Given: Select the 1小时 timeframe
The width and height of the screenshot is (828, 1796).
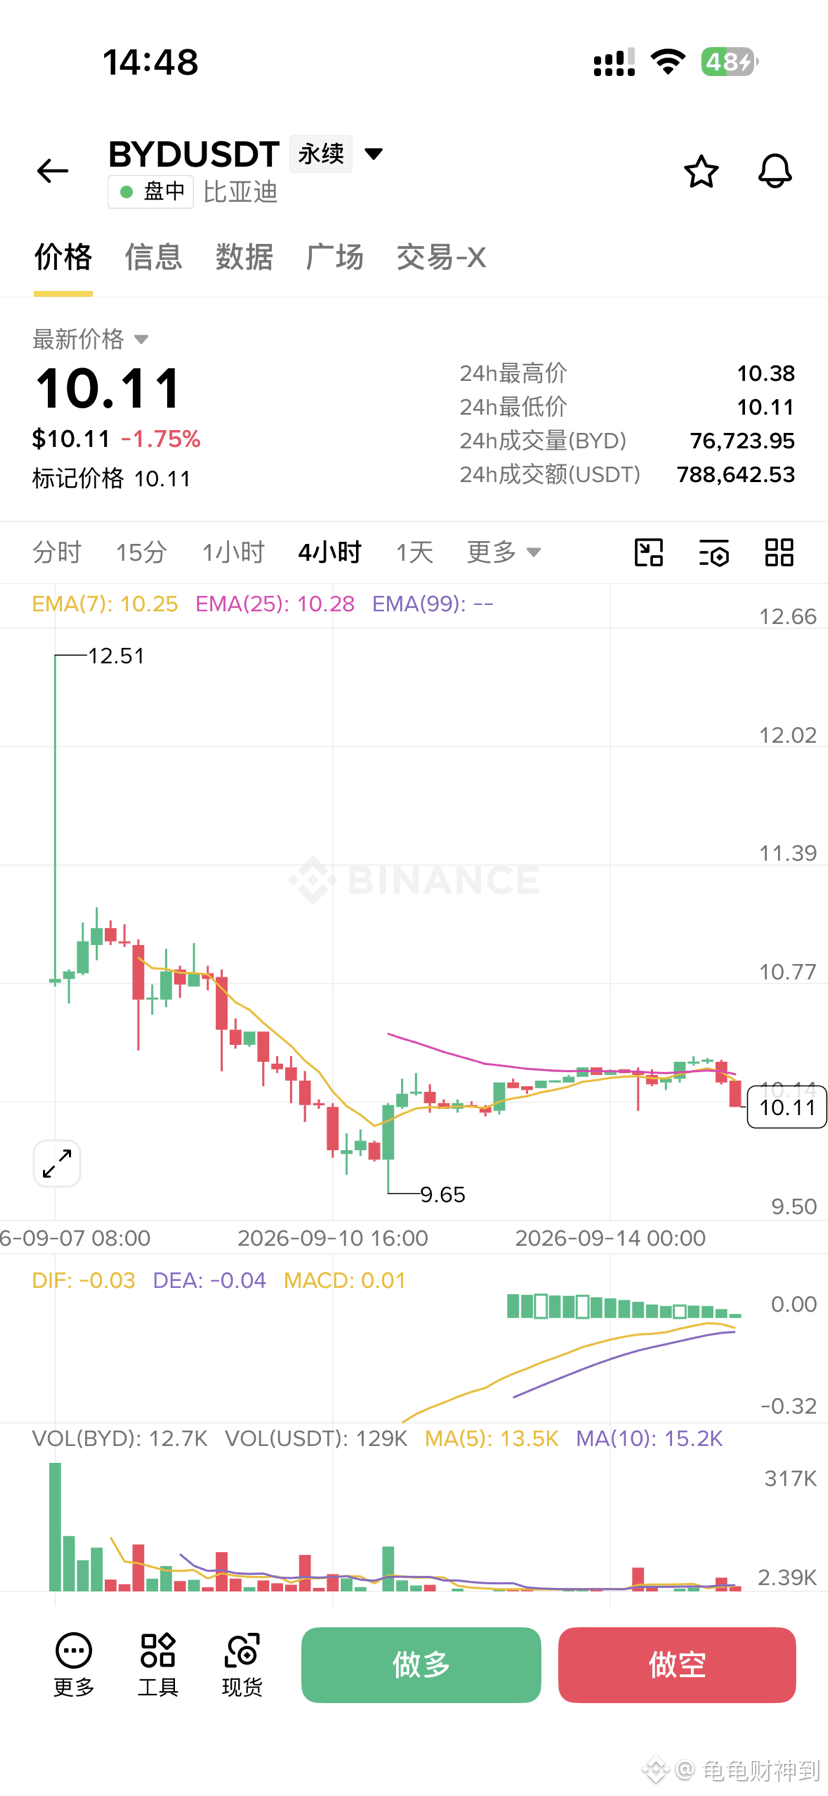Looking at the screenshot, I should point(233,552).
